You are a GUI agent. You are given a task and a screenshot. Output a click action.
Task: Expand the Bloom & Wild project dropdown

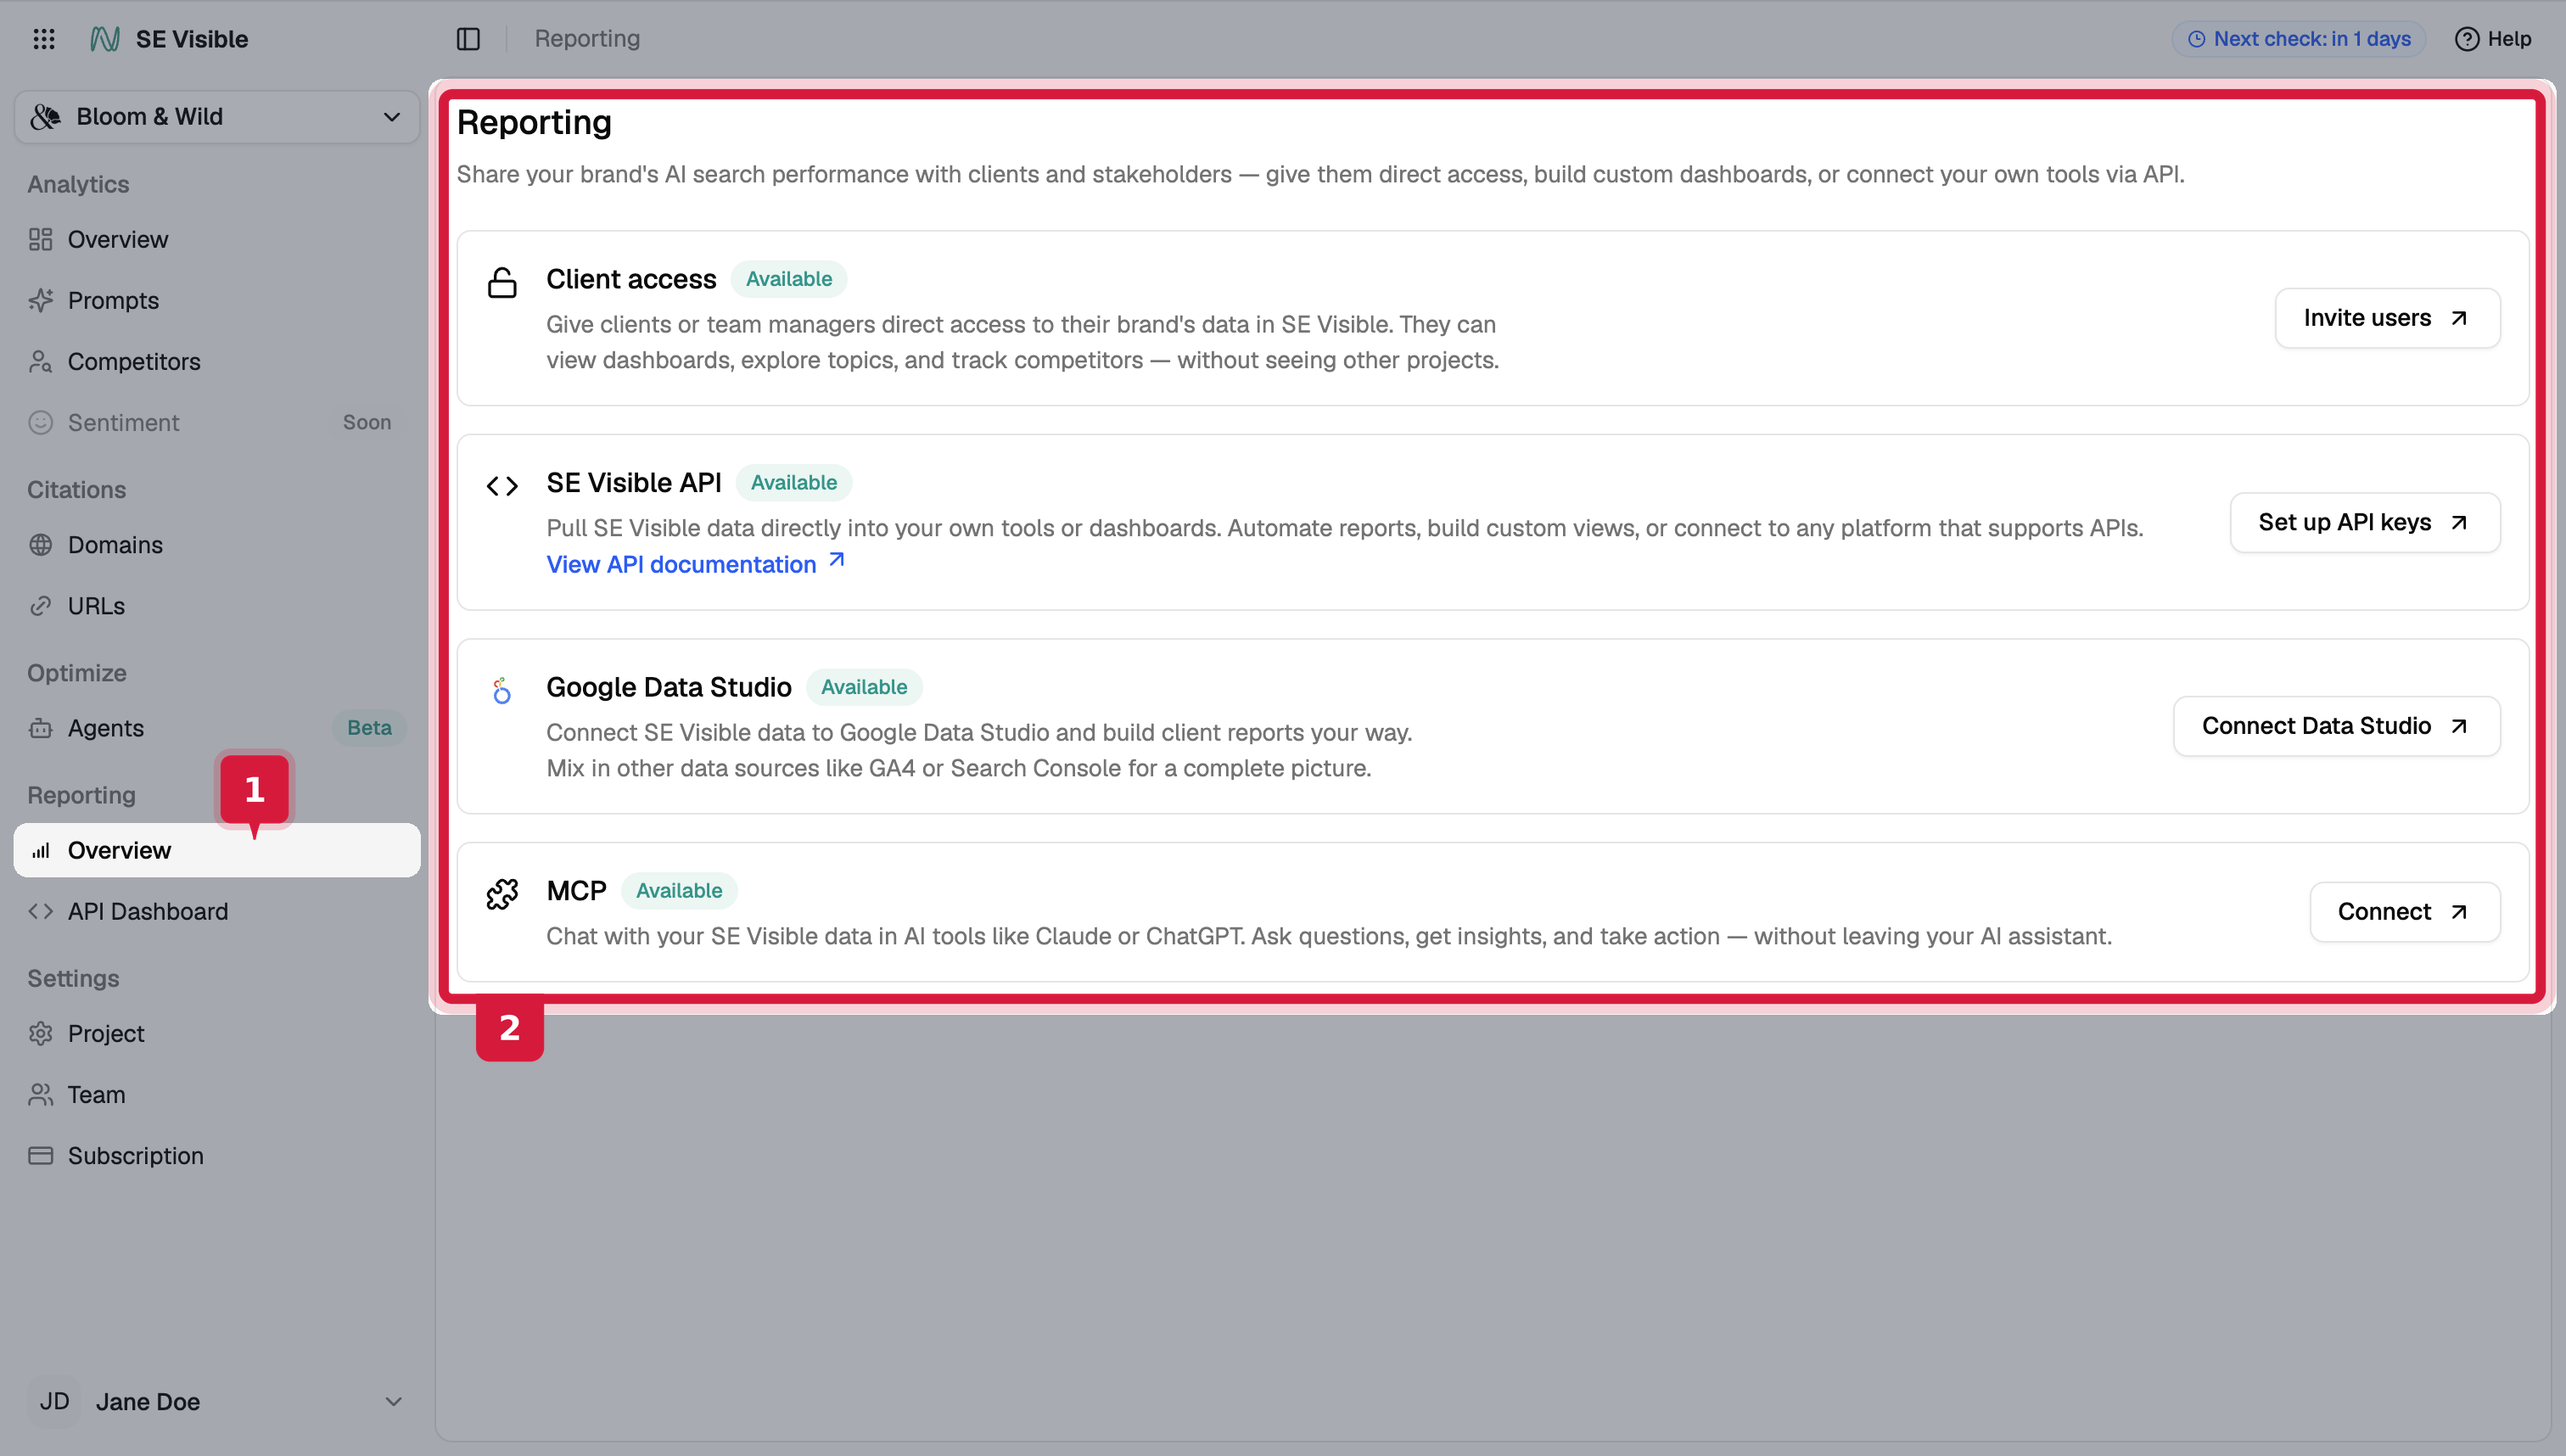[217, 117]
